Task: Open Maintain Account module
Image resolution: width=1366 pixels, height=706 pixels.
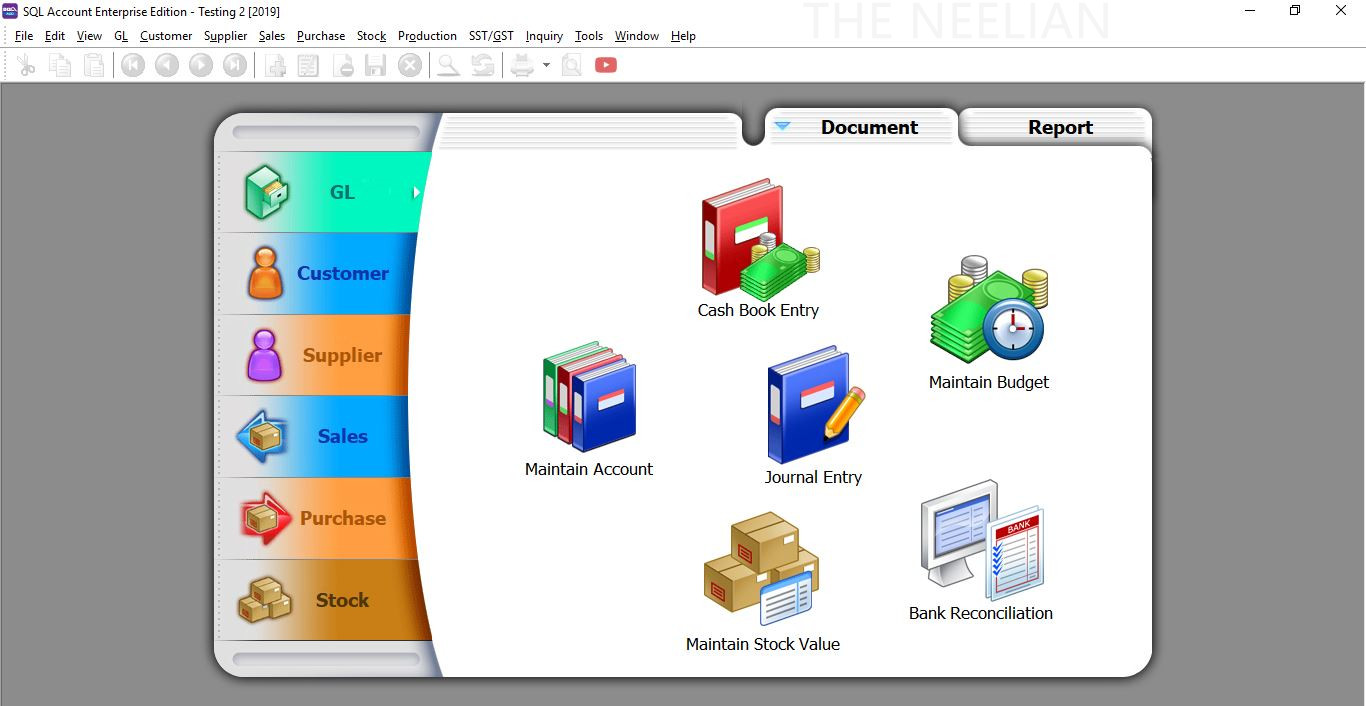Action: pos(589,400)
